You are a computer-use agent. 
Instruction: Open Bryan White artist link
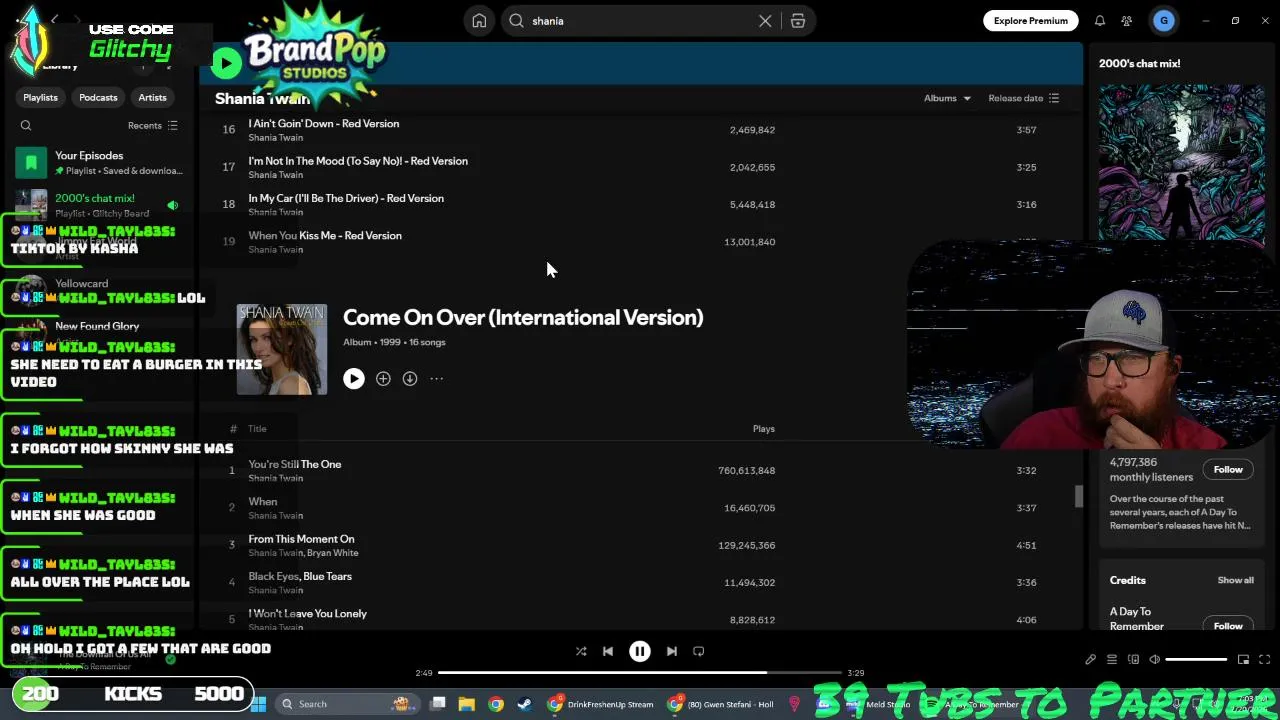pos(333,553)
